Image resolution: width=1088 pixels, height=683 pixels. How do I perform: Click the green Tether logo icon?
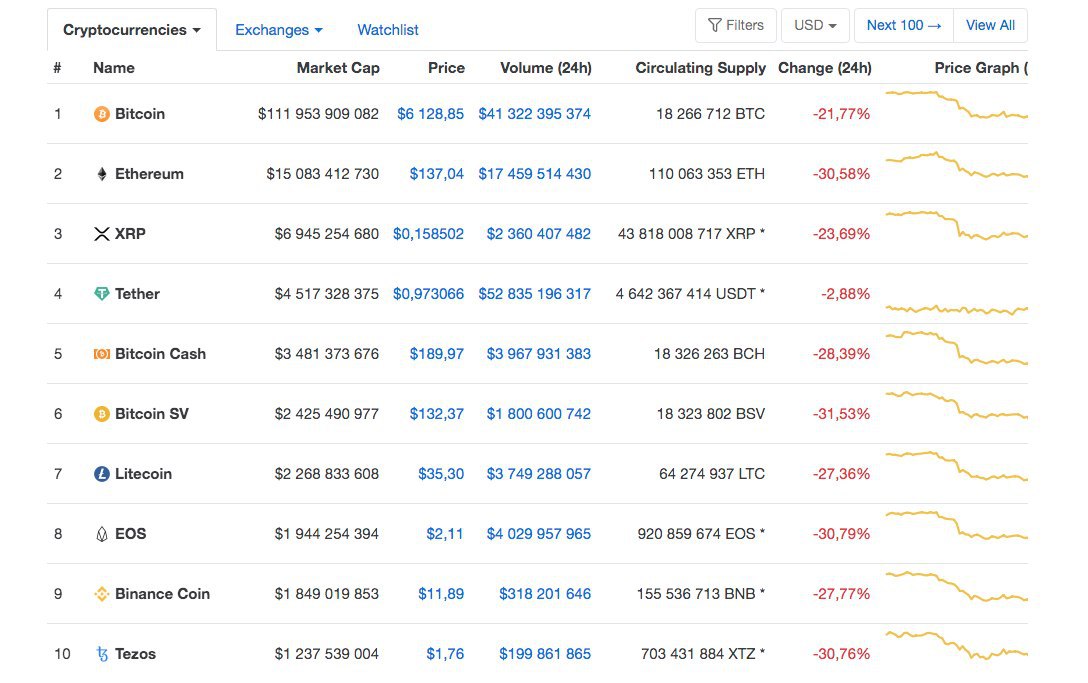click(x=101, y=294)
